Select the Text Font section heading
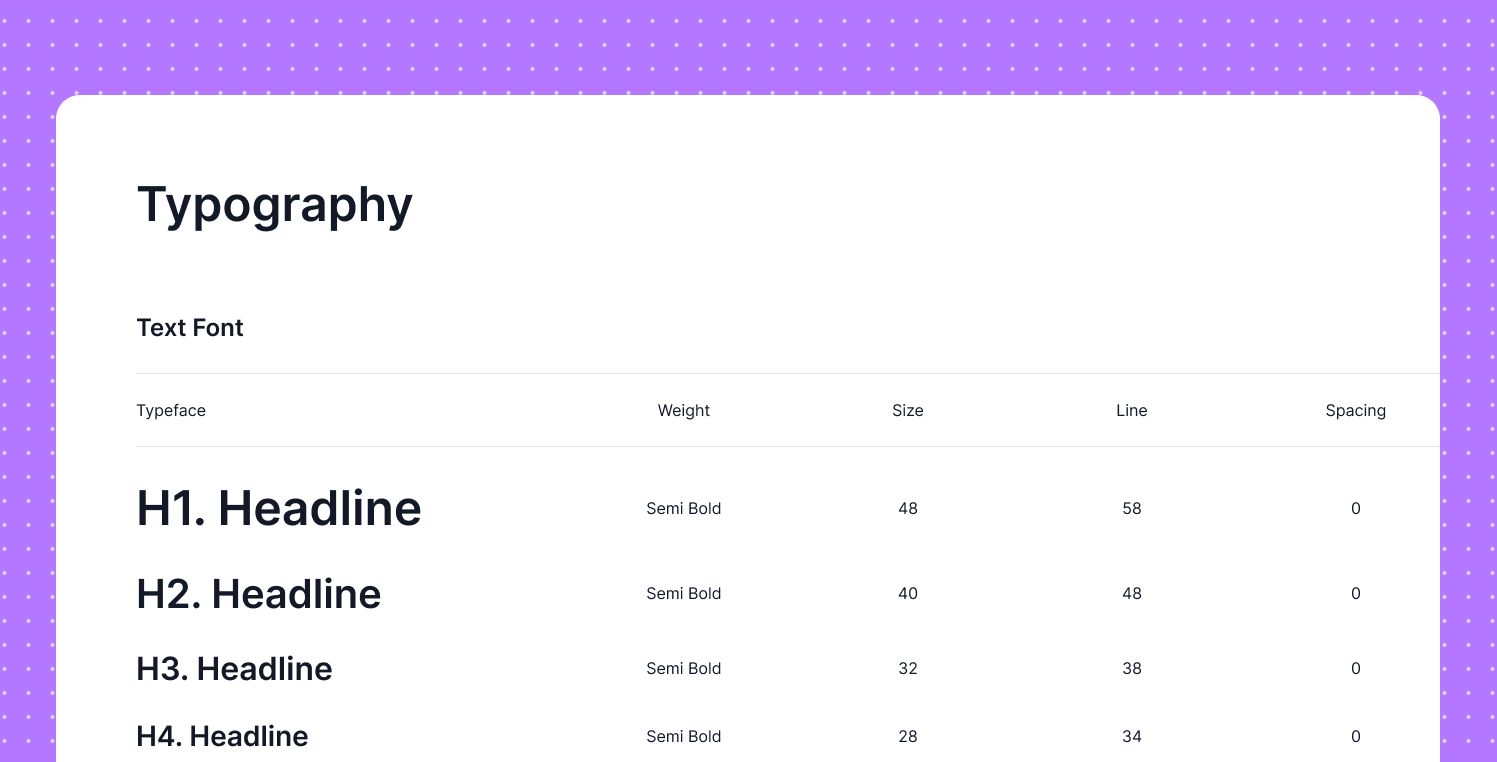Screen dimensions: 1497x762 (x=190, y=328)
